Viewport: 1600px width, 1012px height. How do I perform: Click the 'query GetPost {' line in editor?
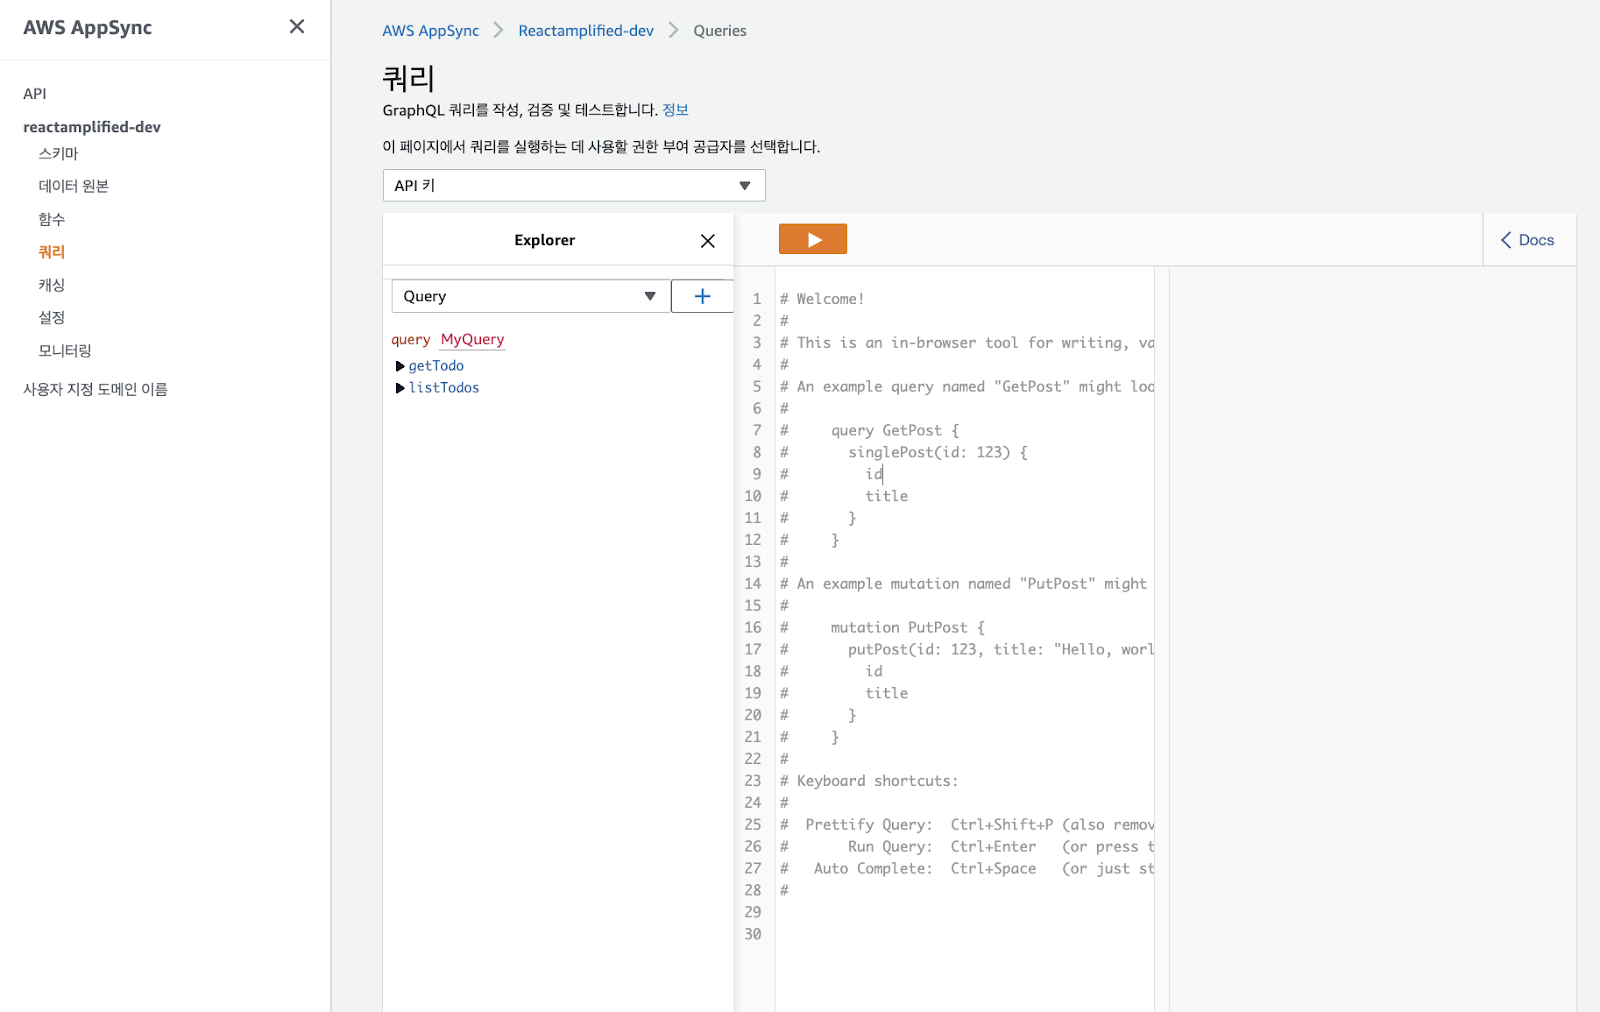(895, 430)
